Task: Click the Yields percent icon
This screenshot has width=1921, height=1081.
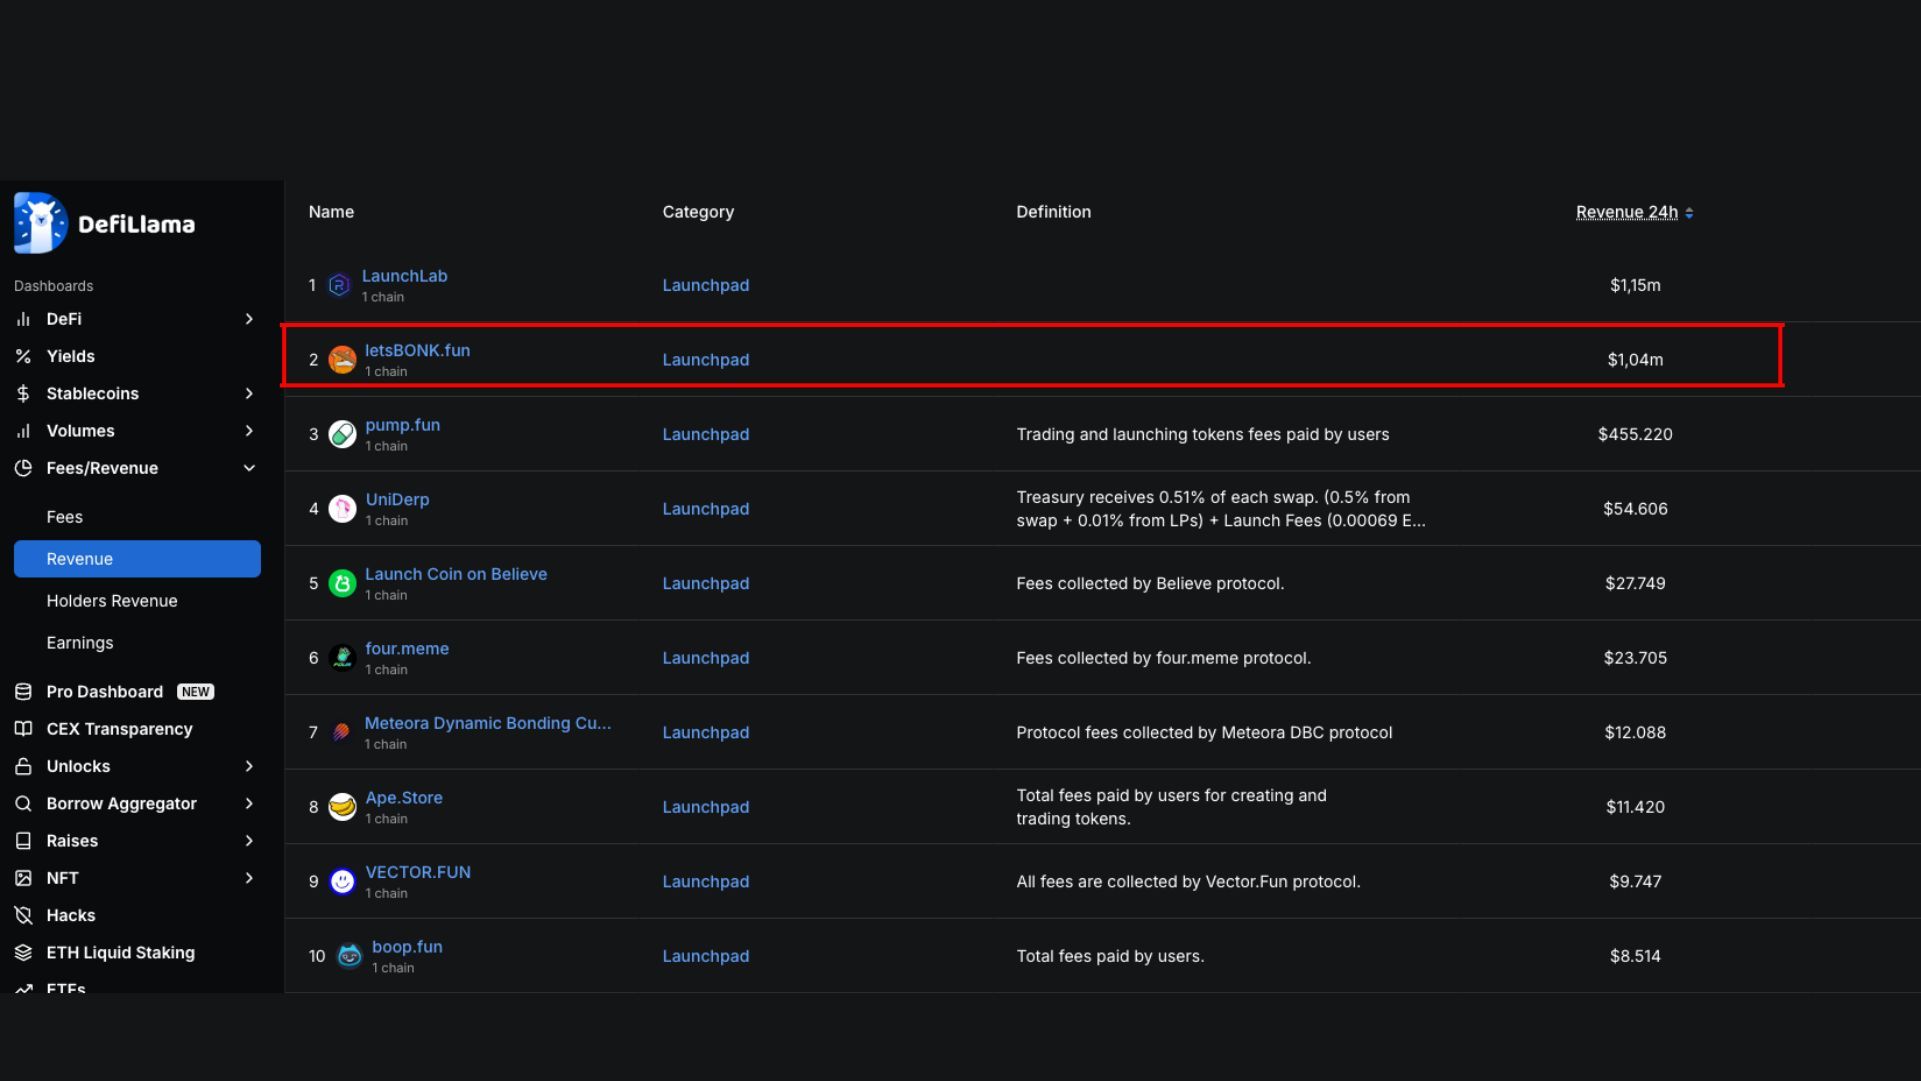Action: [23, 356]
